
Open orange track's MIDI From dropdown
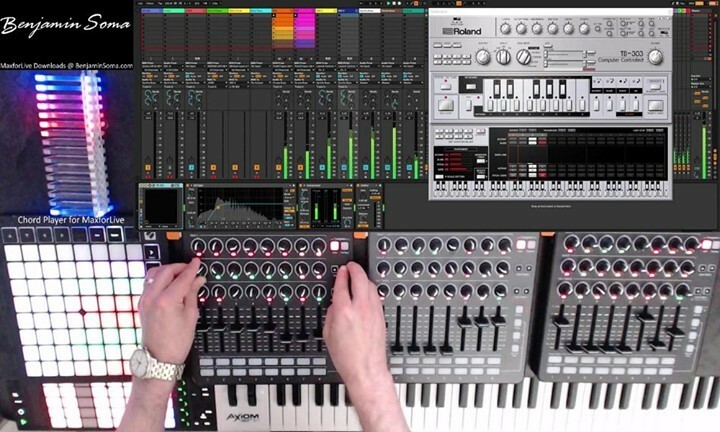point(283,66)
